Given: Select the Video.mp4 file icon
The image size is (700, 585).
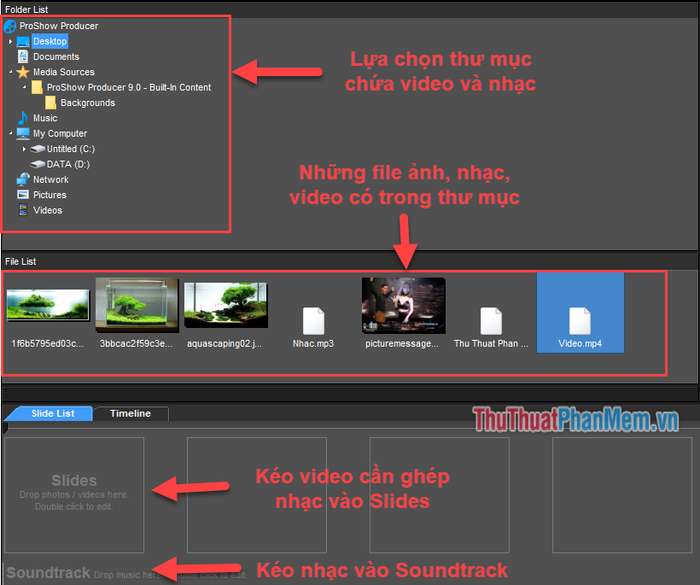Looking at the screenshot, I should point(580,321).
